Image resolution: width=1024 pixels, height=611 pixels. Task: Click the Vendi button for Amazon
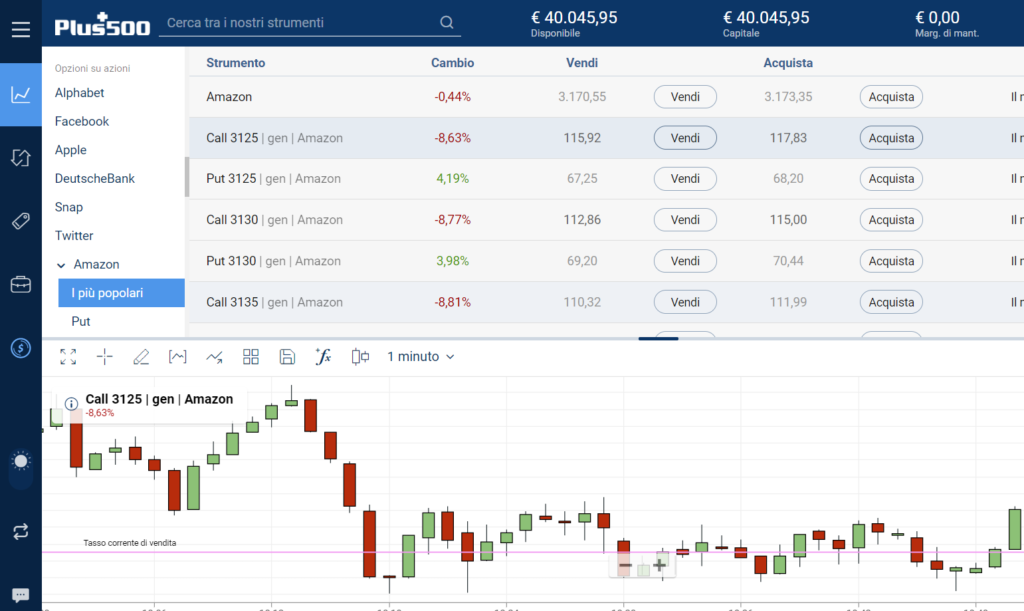(x=685, y=97)
